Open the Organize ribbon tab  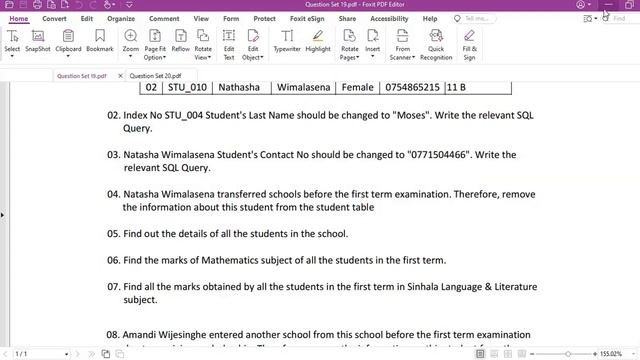pyautogui.click(x=121, y=19)
